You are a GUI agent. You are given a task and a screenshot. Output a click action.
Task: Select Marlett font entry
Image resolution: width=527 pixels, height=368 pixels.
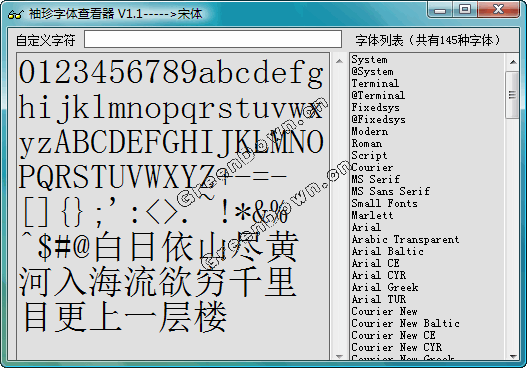pyautogui.click(x=372, y=215)
